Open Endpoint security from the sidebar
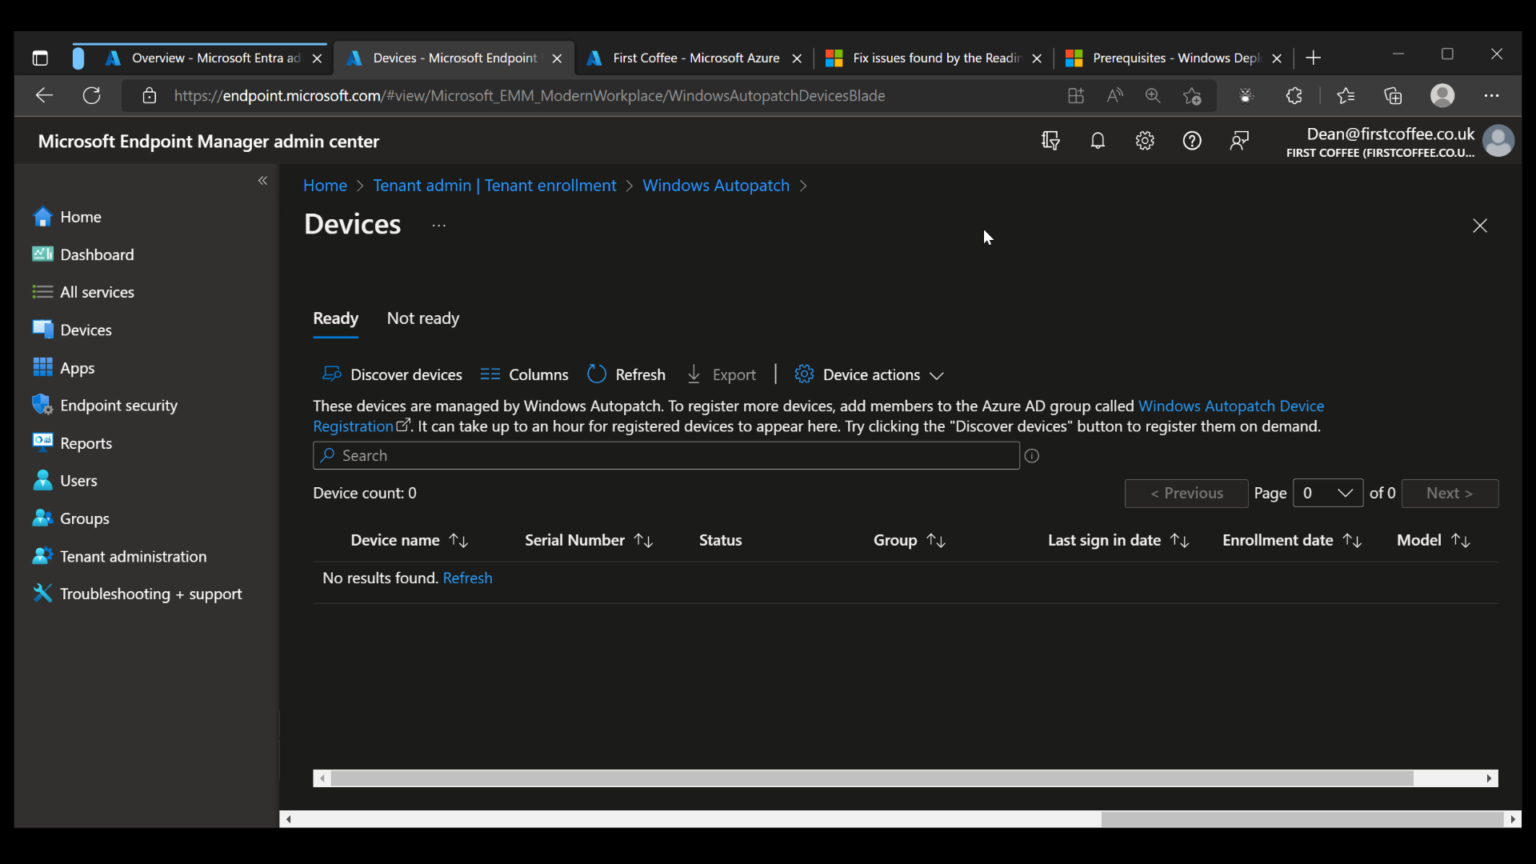 pyautogui.click(x=118, y=405)
